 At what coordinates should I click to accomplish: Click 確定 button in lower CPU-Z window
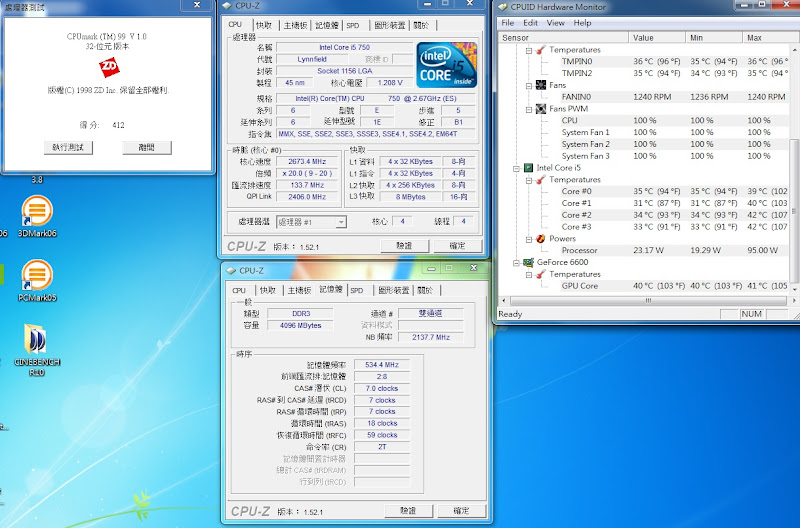[x=461, y=511]
